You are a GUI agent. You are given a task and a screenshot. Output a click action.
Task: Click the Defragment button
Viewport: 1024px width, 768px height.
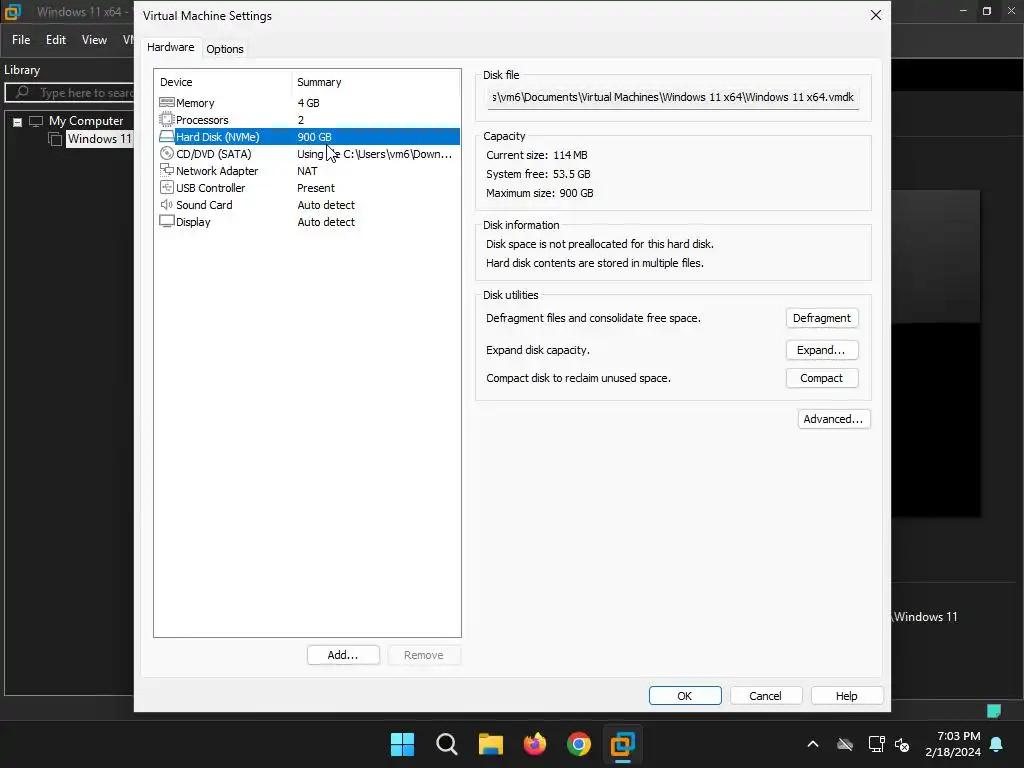pyautogui.click(x=822, y=318)
